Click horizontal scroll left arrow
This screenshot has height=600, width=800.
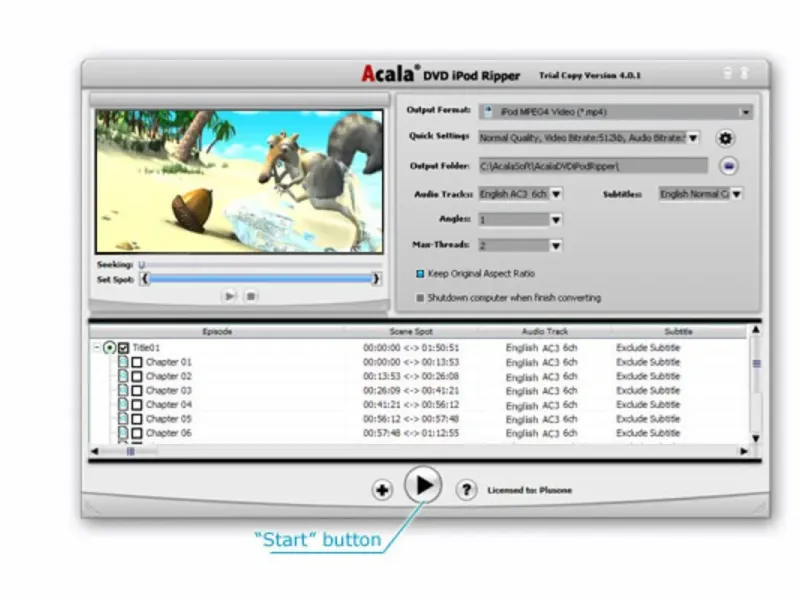(95, 452)
